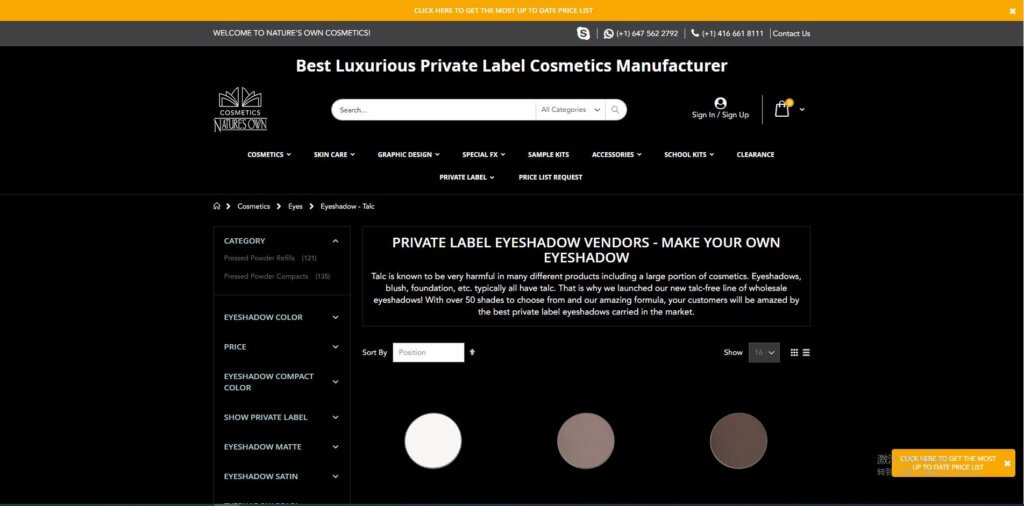Click the top banner price list link

(x=504, y=10)
